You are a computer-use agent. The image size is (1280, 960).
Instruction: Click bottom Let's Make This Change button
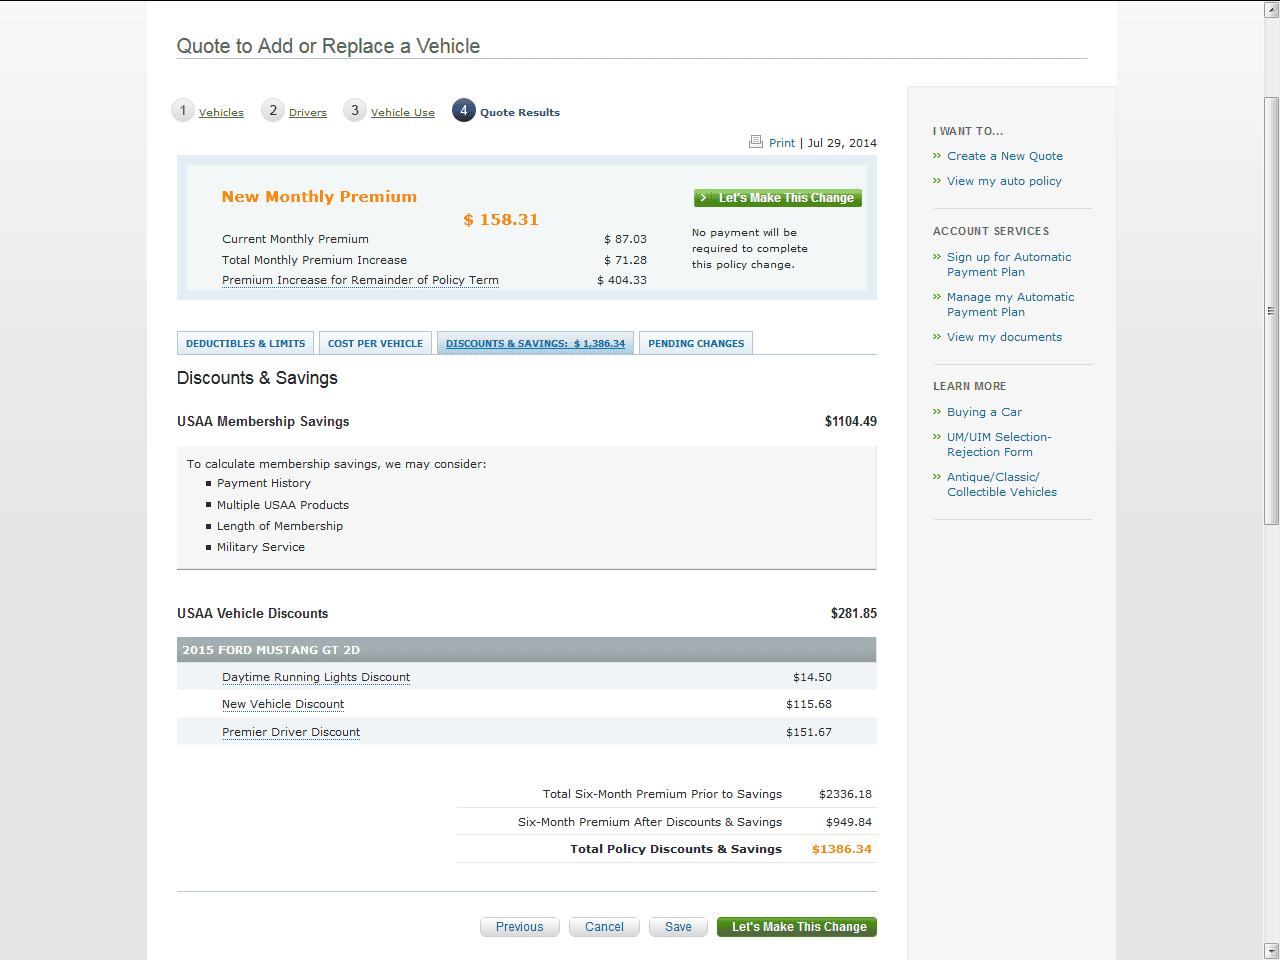[797, 927]
